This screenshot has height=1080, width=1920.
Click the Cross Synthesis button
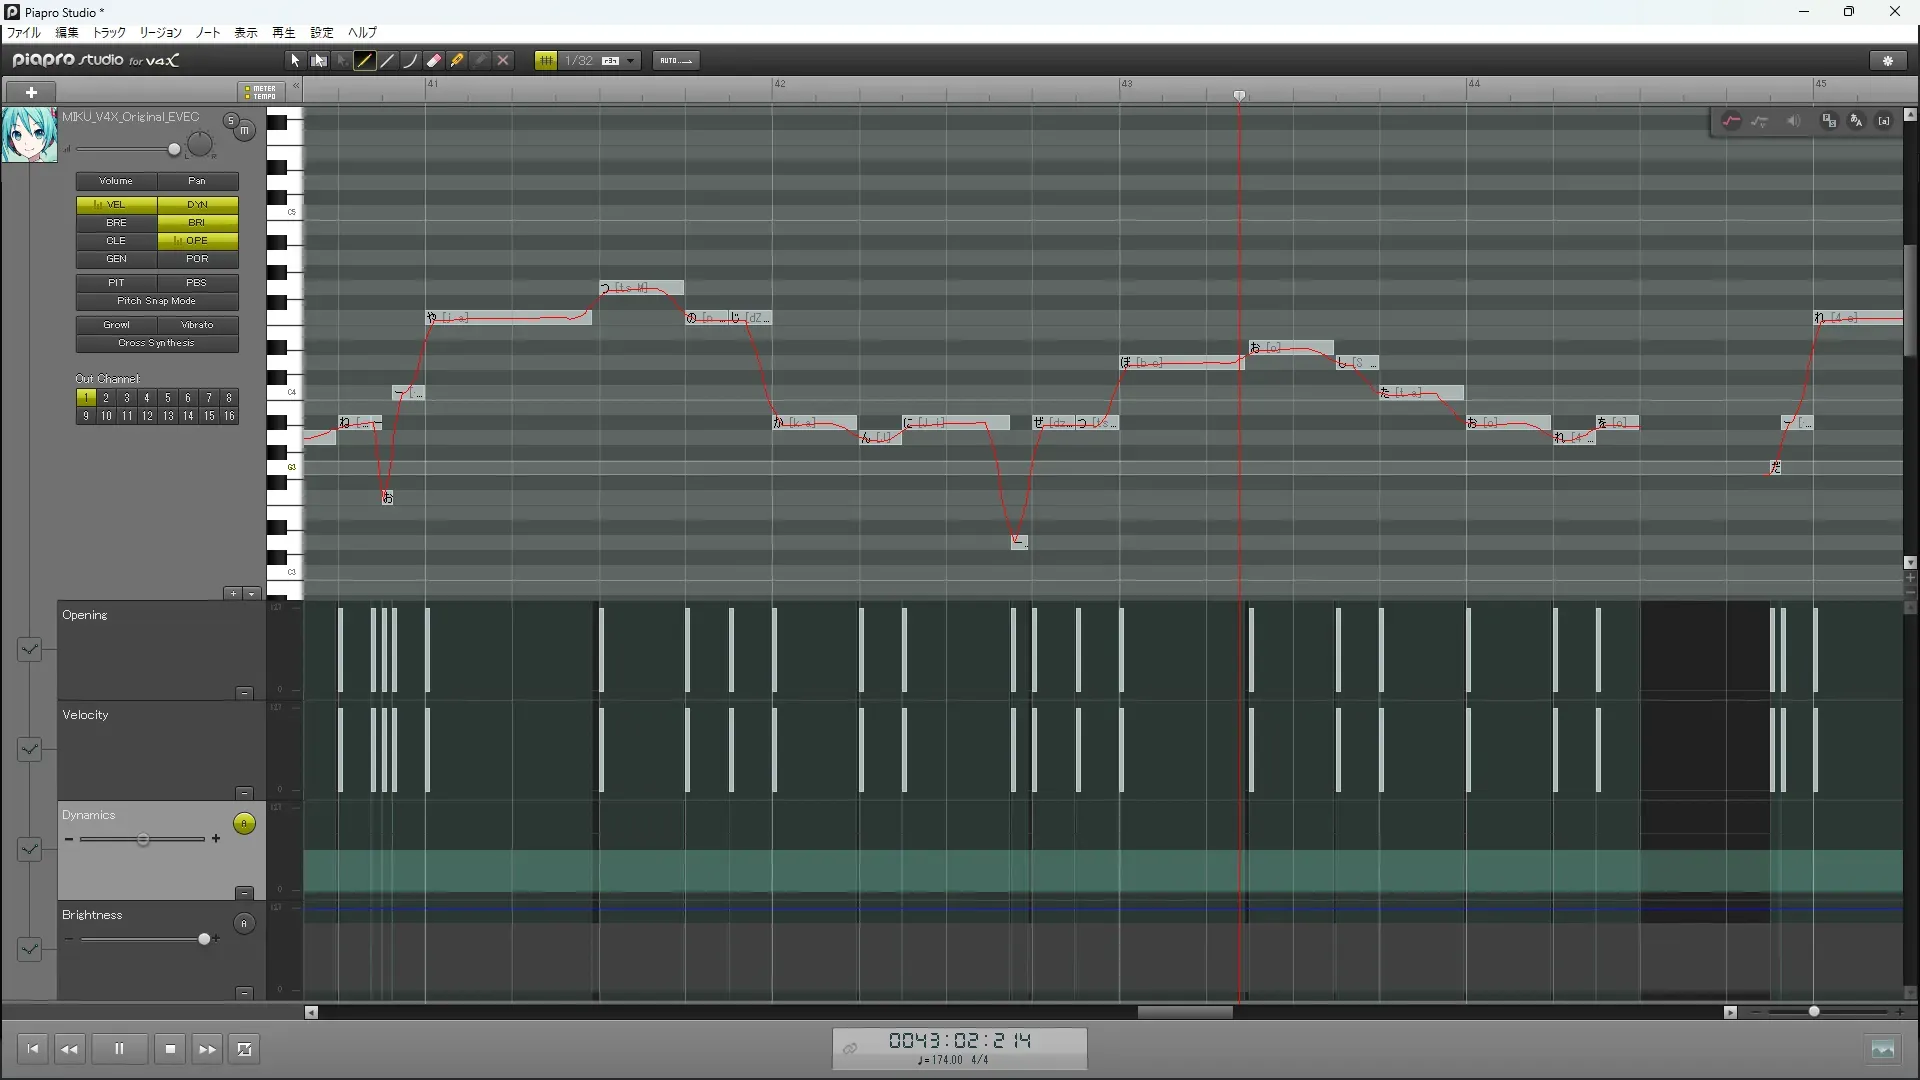(x=157, y=343)
